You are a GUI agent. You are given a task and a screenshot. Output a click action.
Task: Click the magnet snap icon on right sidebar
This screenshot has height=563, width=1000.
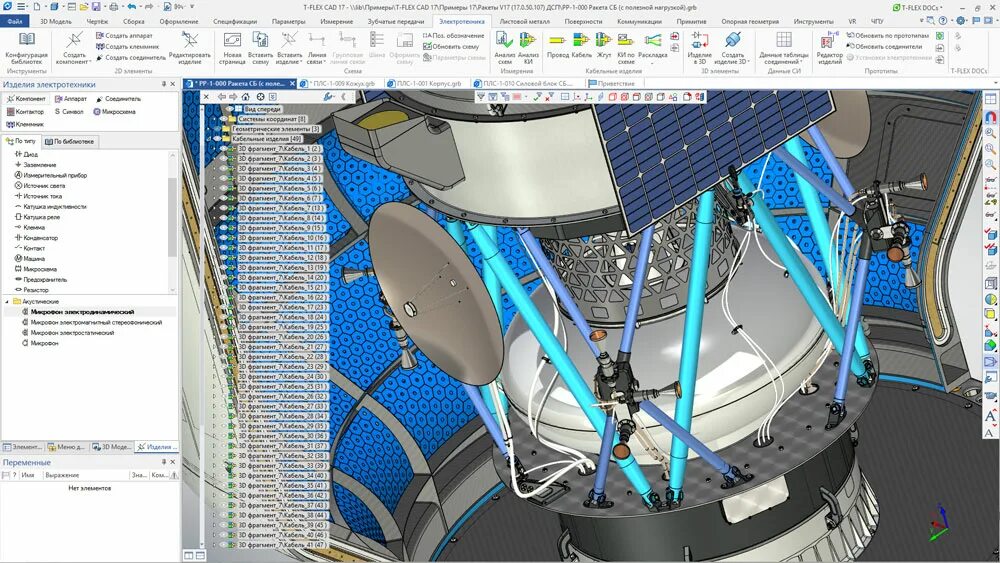click(x=990, y=118)
